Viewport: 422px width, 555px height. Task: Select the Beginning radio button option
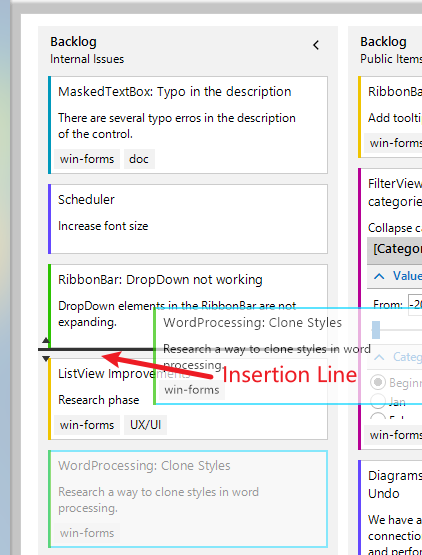tap(378, 382)
